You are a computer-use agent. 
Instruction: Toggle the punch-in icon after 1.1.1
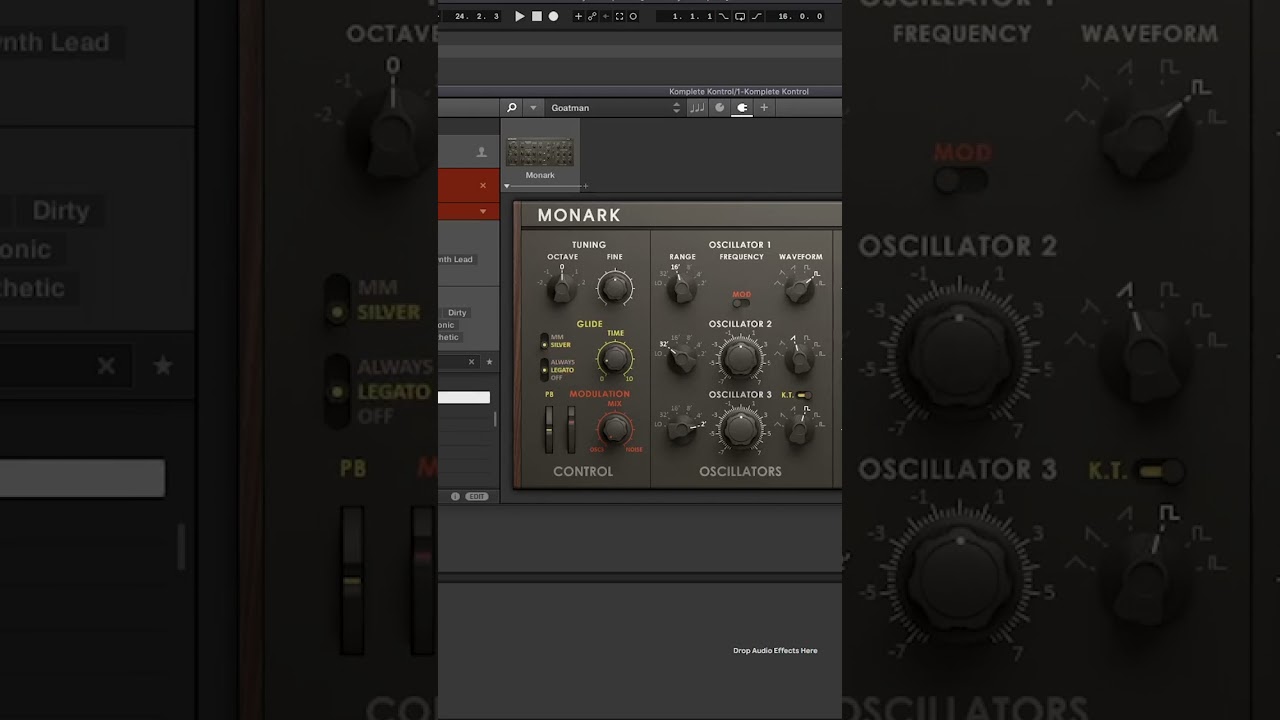tap(724, 16)
